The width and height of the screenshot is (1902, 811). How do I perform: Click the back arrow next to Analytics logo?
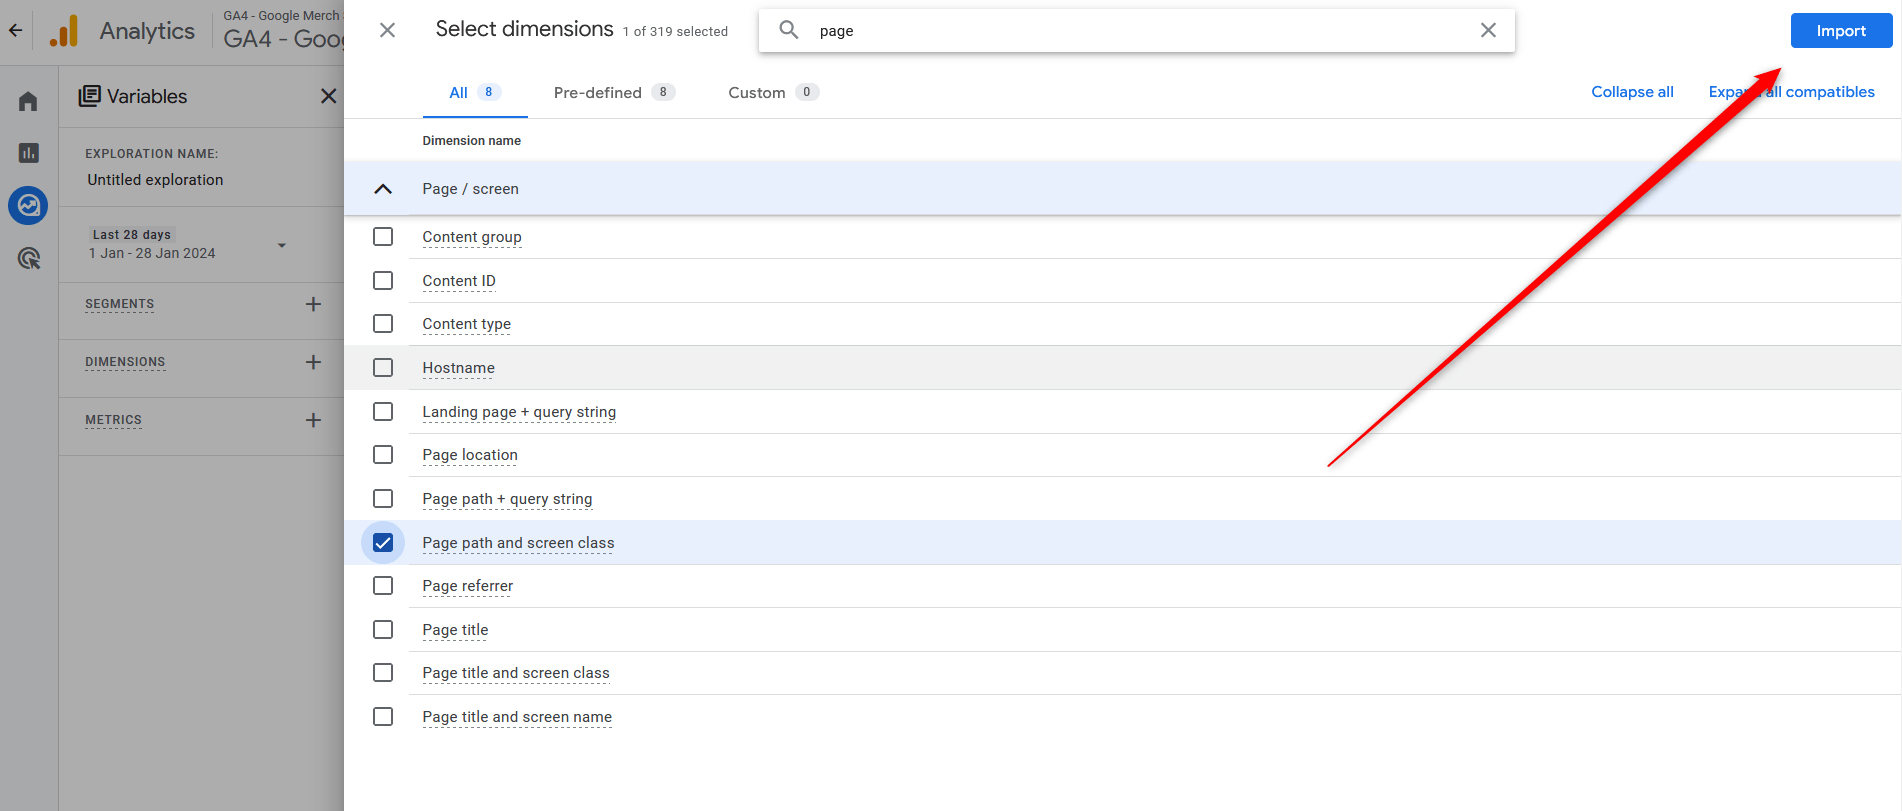[x=15, y=31]
